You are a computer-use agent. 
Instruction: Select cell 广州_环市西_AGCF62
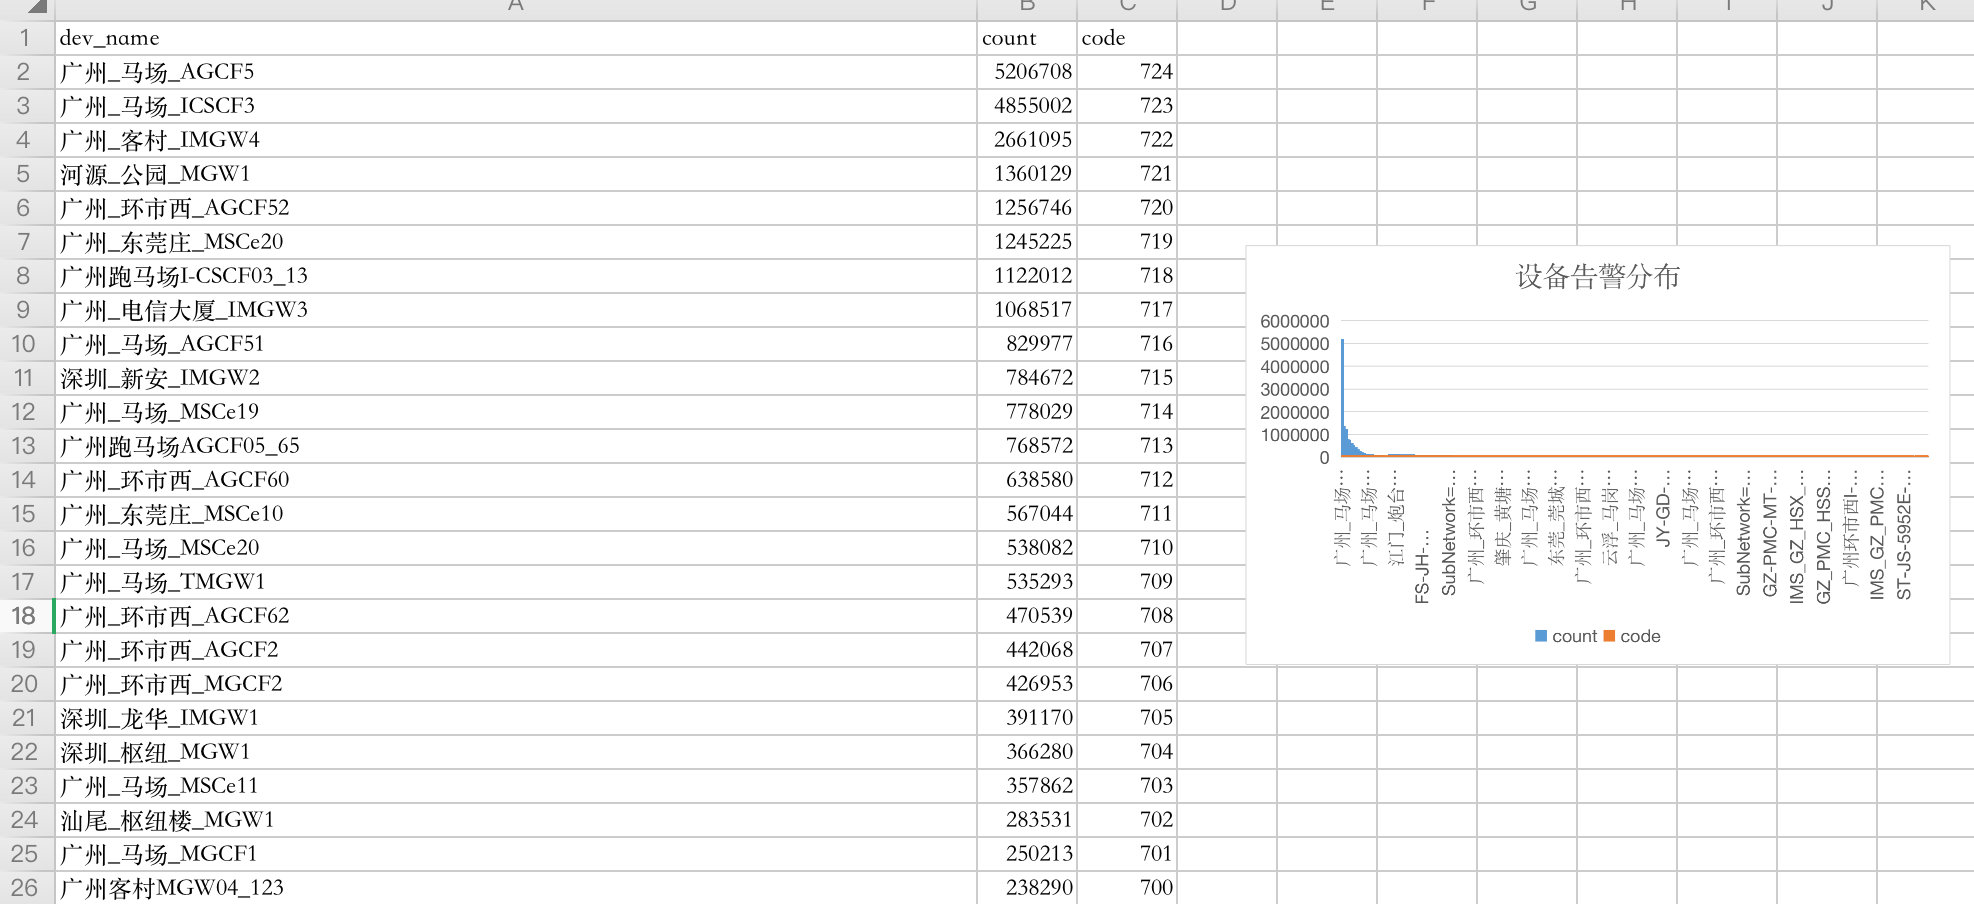pos(516,616)
